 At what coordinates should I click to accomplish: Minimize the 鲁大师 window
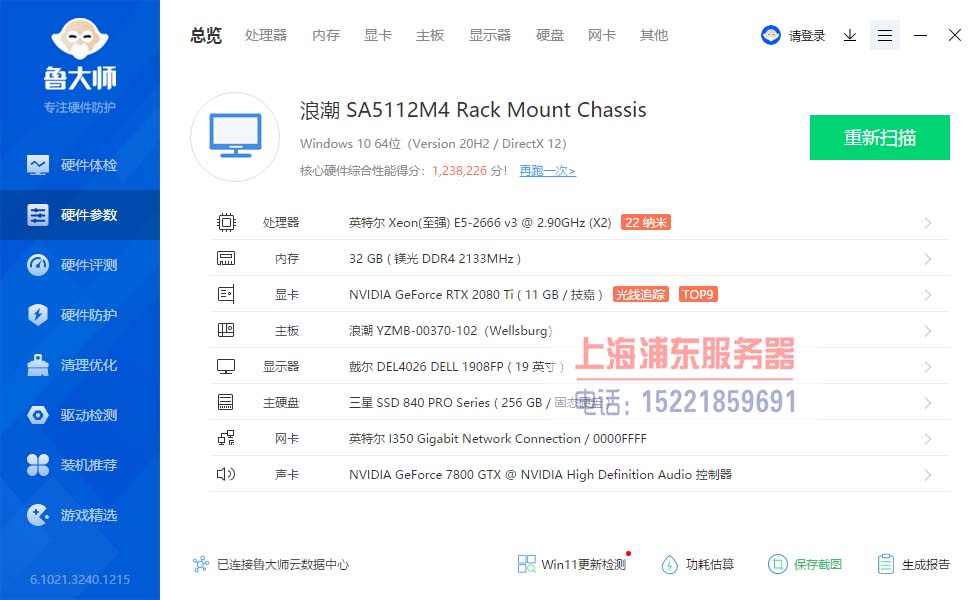coord(920,36)
